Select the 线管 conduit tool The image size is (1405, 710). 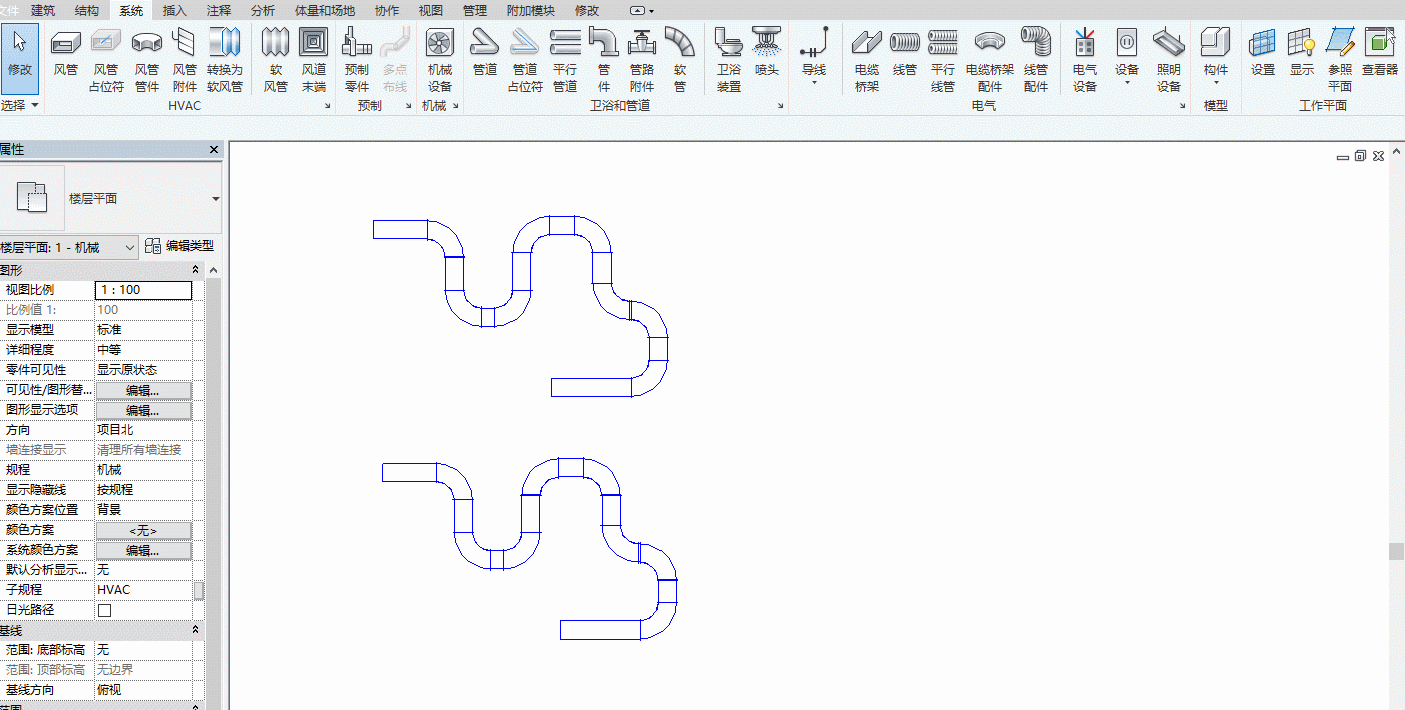coord(905,52)
